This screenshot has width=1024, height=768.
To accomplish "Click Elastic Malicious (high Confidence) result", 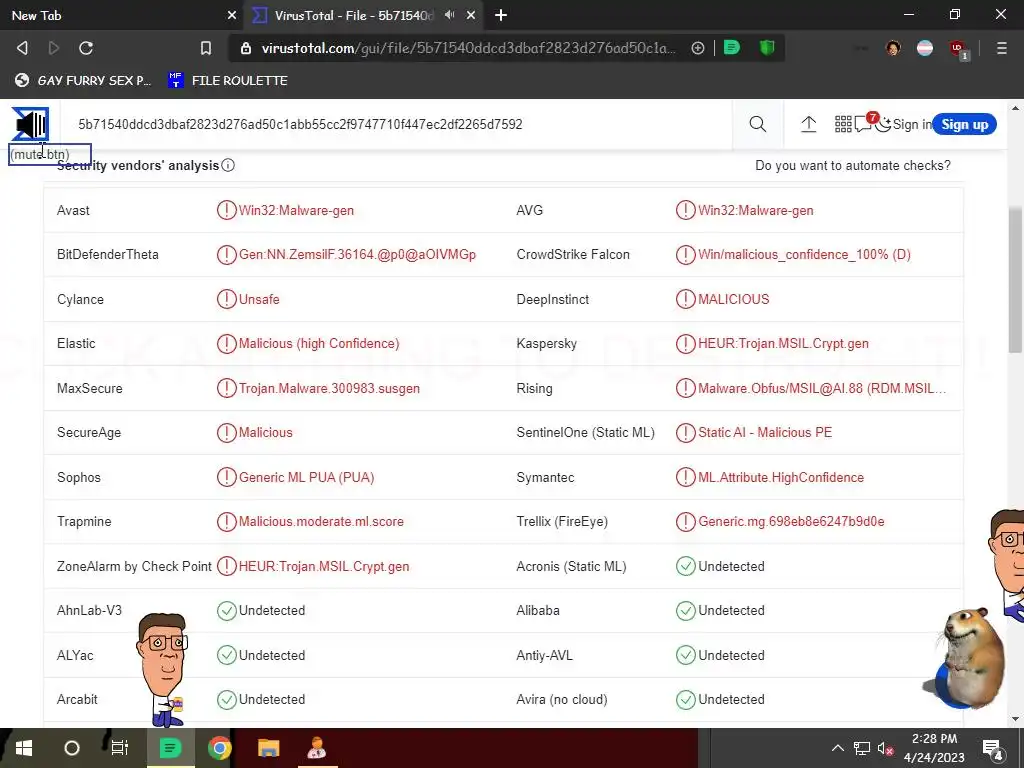I will (x=319, y=344).
